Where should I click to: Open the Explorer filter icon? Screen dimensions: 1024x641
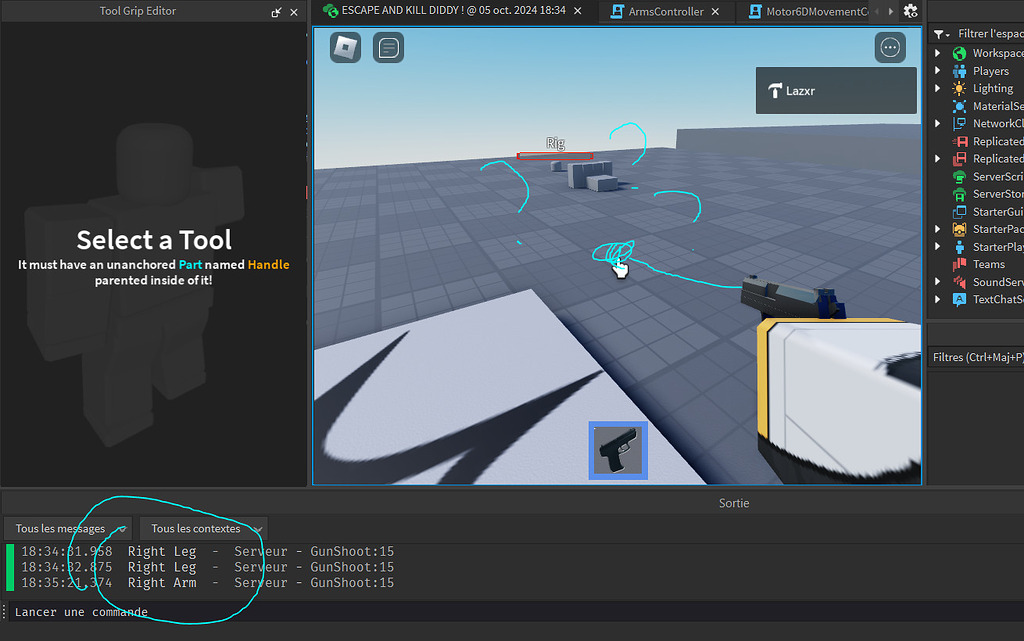point(940,33)
